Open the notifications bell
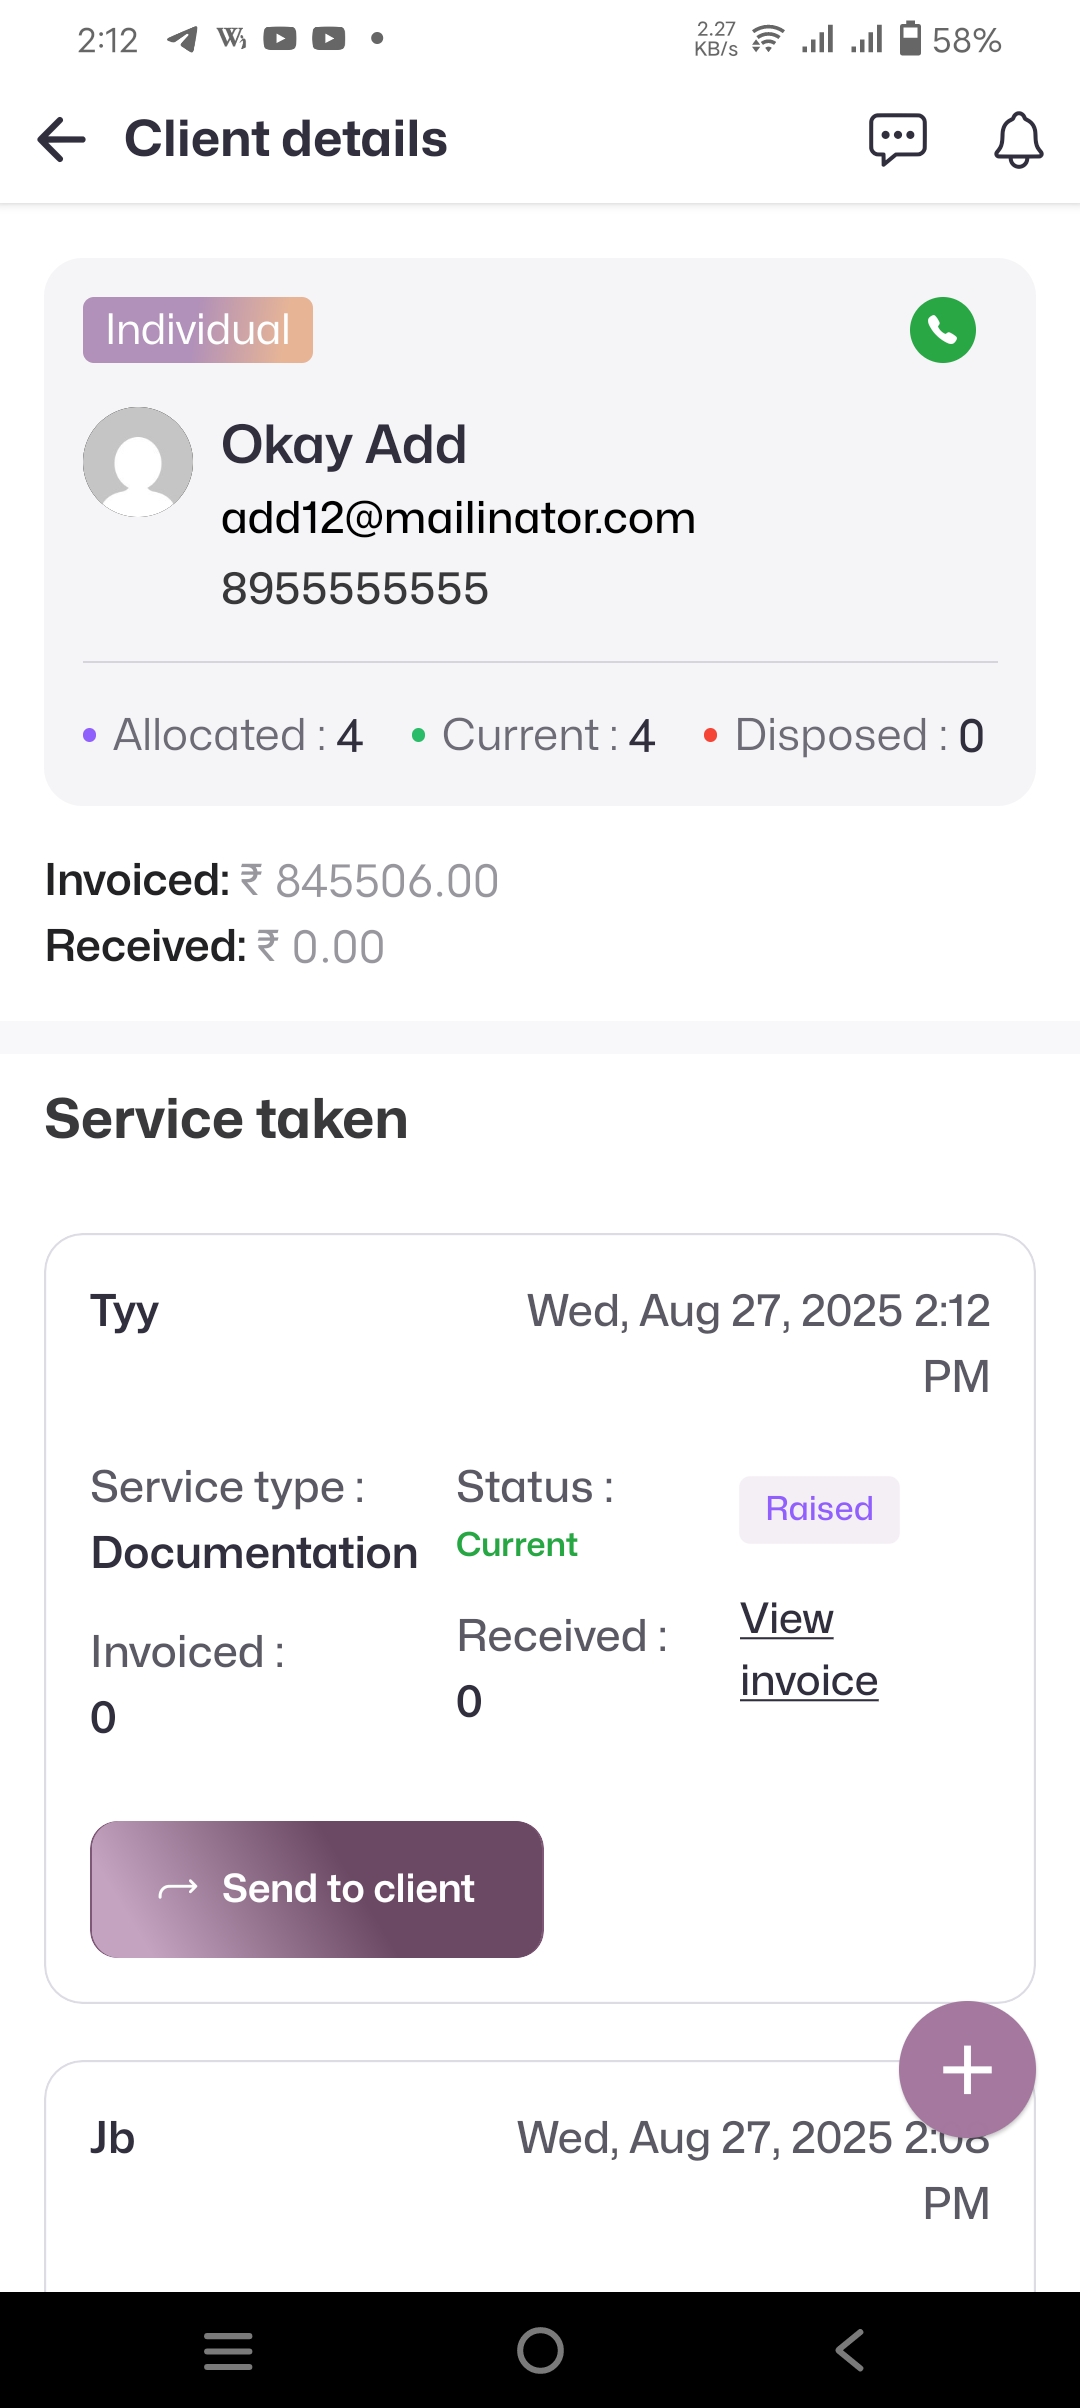This screenshot has height=2408, width=1080. click(1018, 139)
